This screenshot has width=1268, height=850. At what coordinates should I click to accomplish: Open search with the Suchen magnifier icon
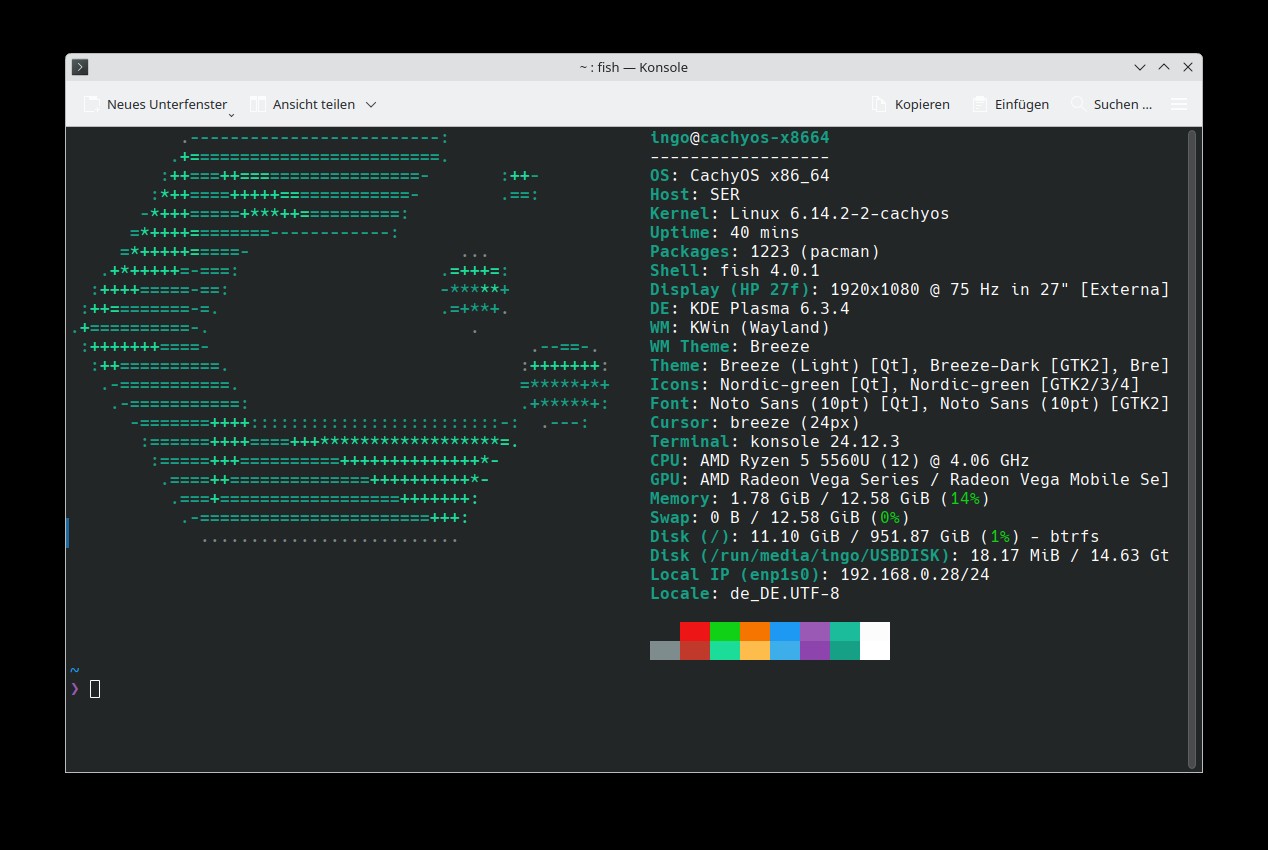pos(1078,104)
